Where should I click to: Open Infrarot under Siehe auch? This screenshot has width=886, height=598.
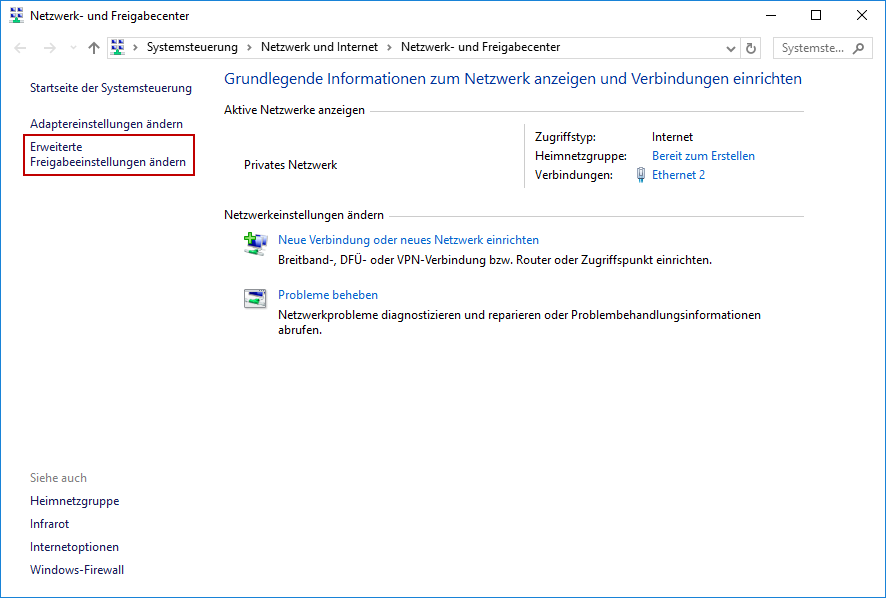click(50, 524)
